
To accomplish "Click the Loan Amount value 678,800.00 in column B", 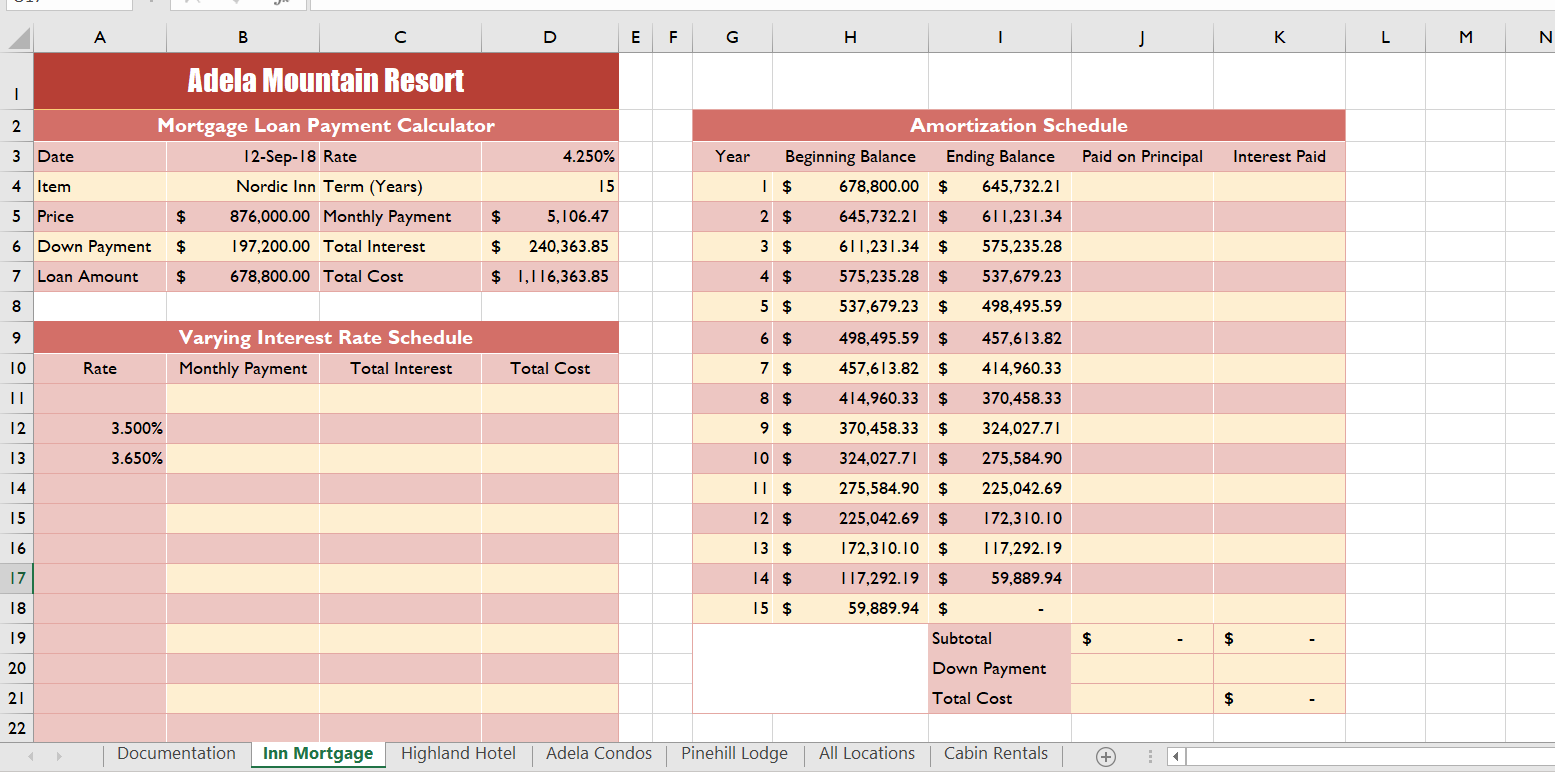I will tap(243, 277).
